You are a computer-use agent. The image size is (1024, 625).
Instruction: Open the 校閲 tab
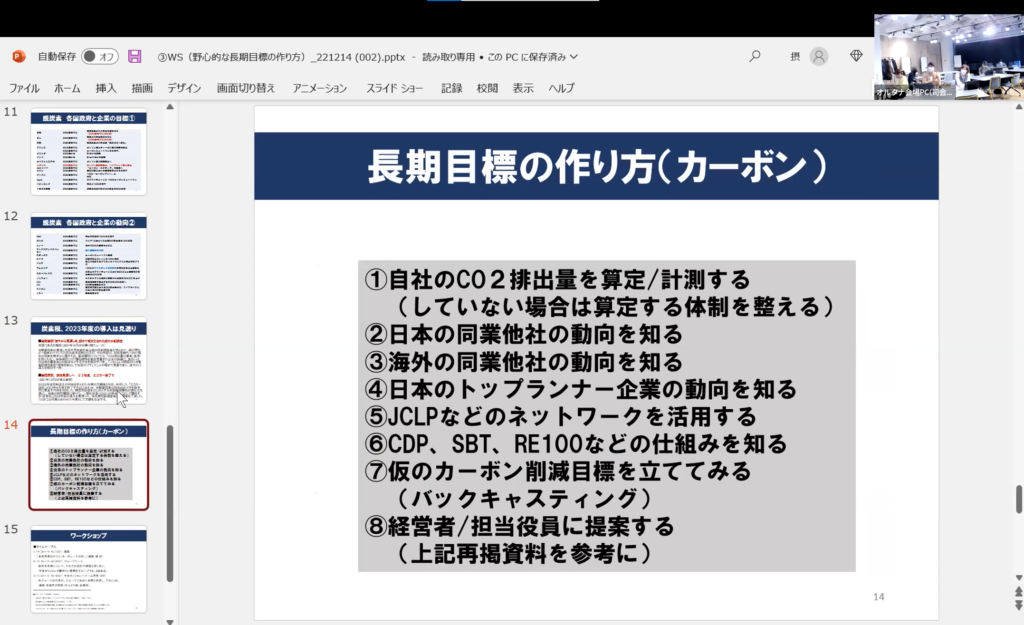pyautogui.click(x=487, y=88)
